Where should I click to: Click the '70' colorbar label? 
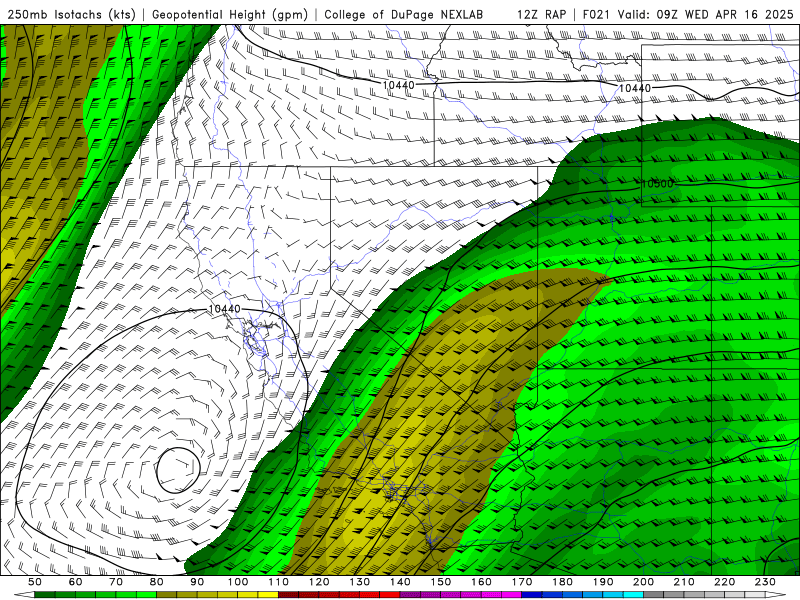point(116,582)
